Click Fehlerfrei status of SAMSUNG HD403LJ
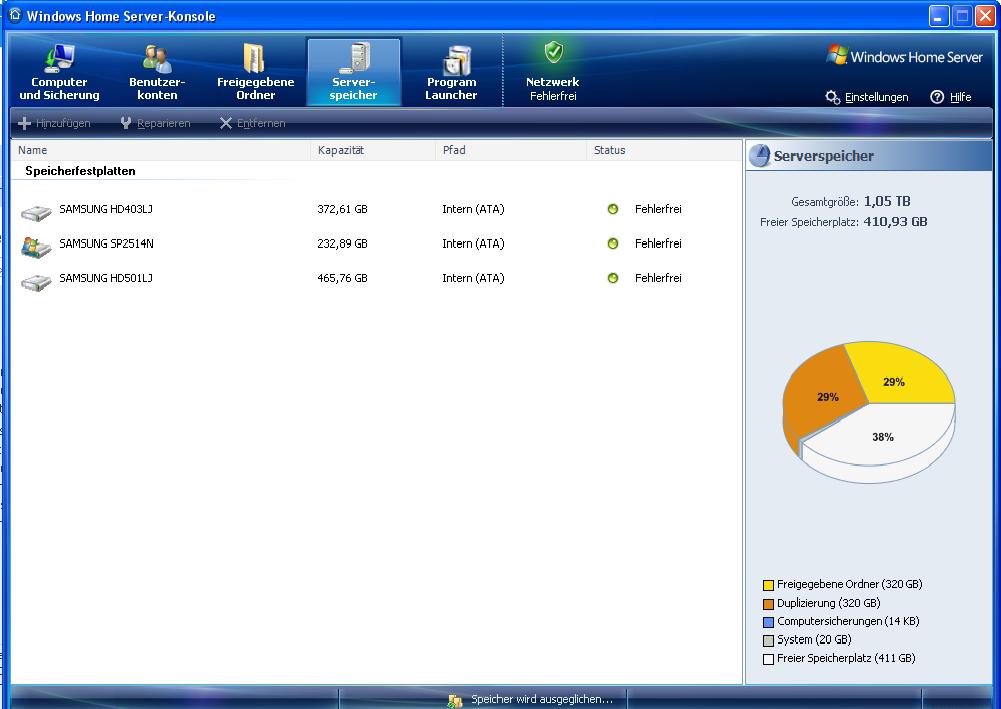This screenshot has width=1001, height=709. tap(658, 209)
